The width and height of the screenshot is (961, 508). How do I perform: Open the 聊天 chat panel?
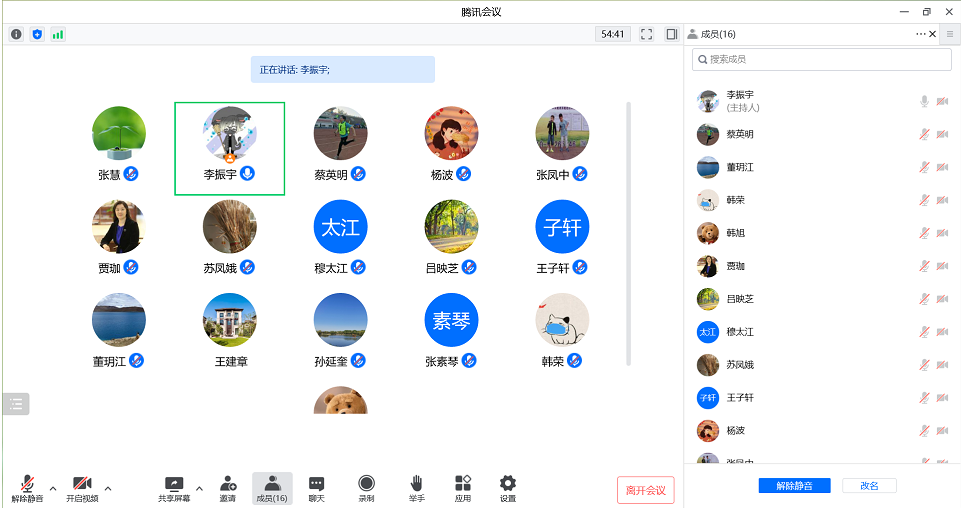[316, 488]
